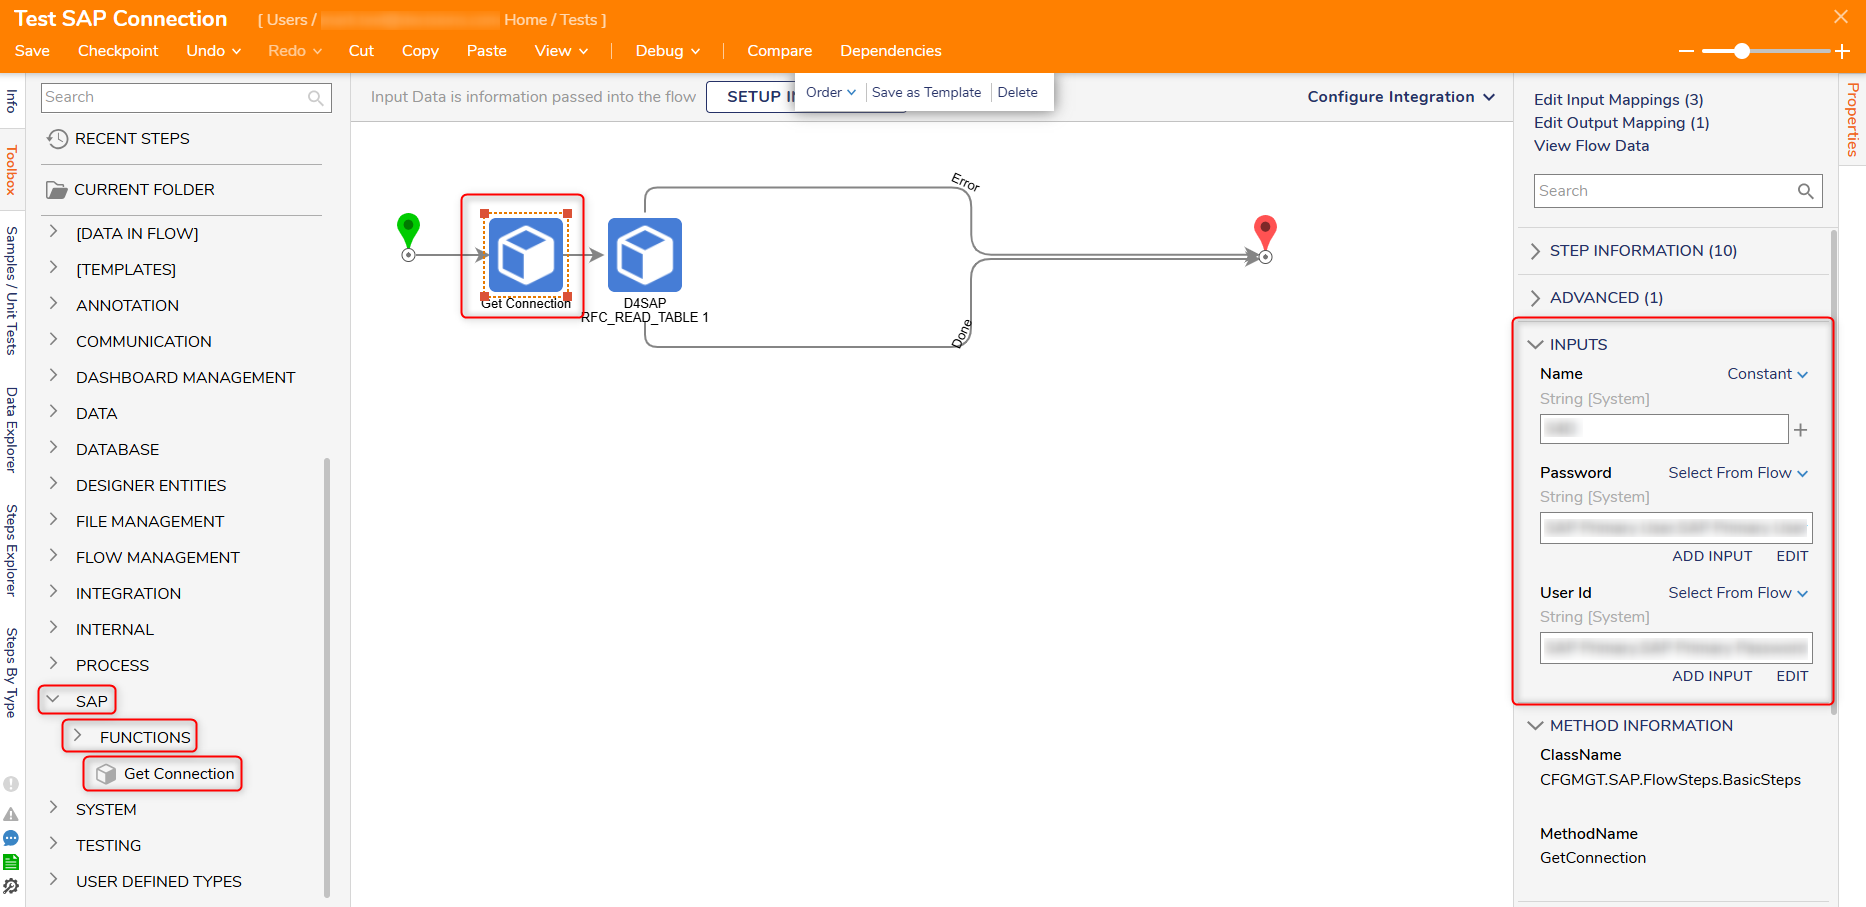This screenshot has width=1866, height=907.
Task: Click Cut in the toolbar
Action: (361, 51)
